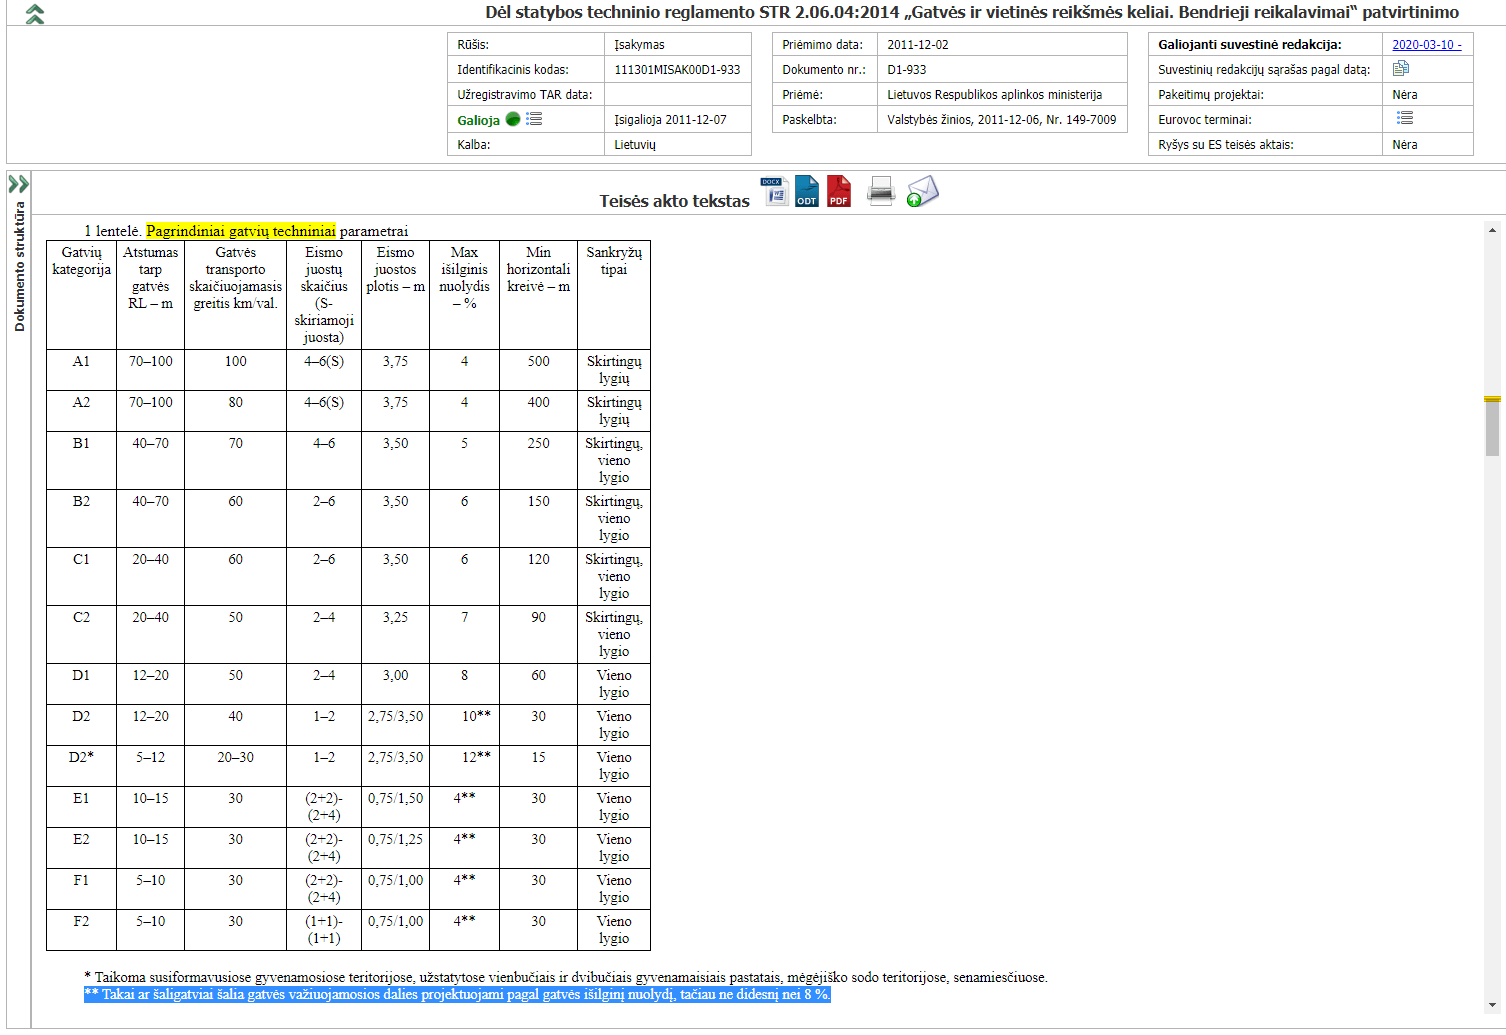1506x1035 pixels.
Task: Click the scroll down arrow
Action: pos(1492,1005)
